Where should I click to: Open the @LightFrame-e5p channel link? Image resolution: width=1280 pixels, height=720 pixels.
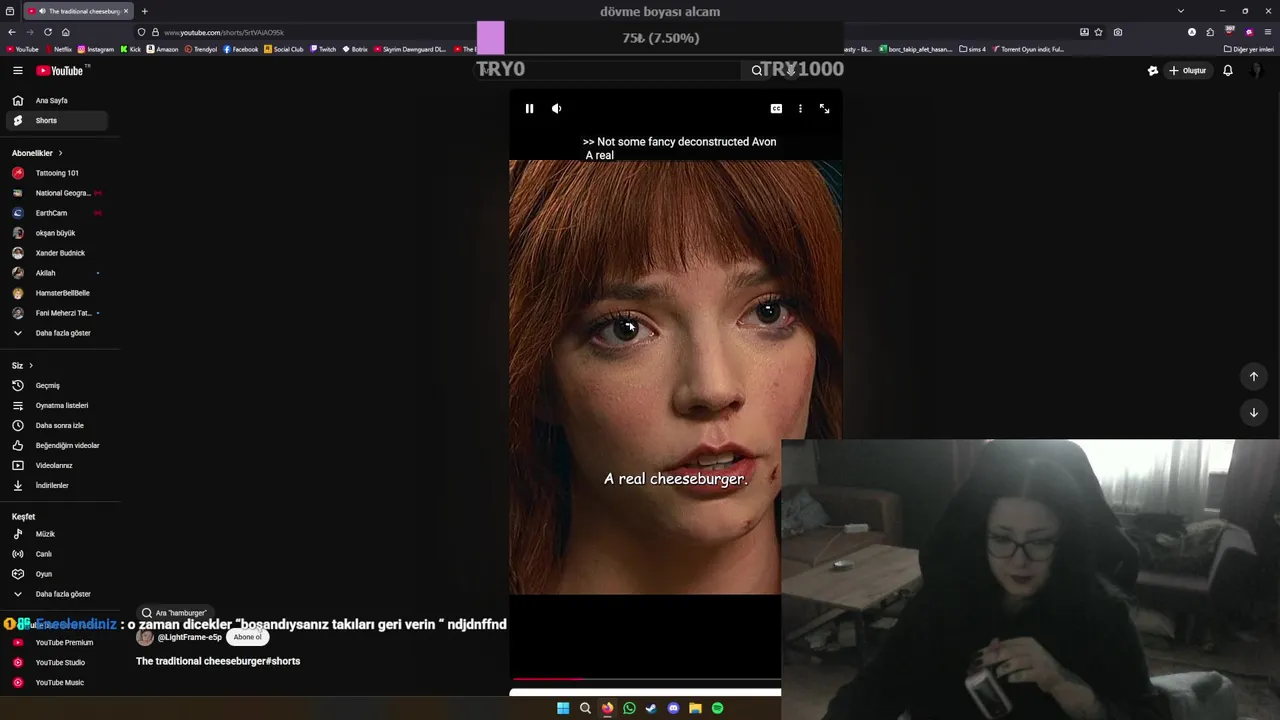pos(190,638)
